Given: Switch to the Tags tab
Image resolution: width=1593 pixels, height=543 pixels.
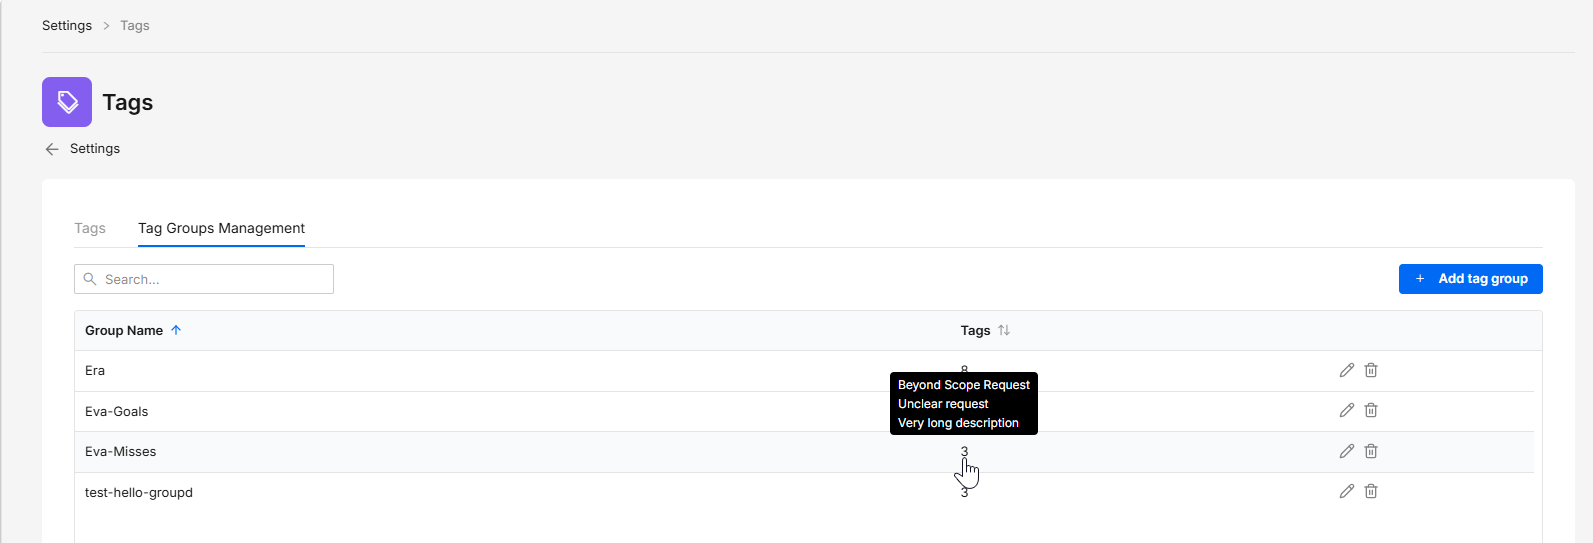Looking at the screenshot, I should [90, 228].
